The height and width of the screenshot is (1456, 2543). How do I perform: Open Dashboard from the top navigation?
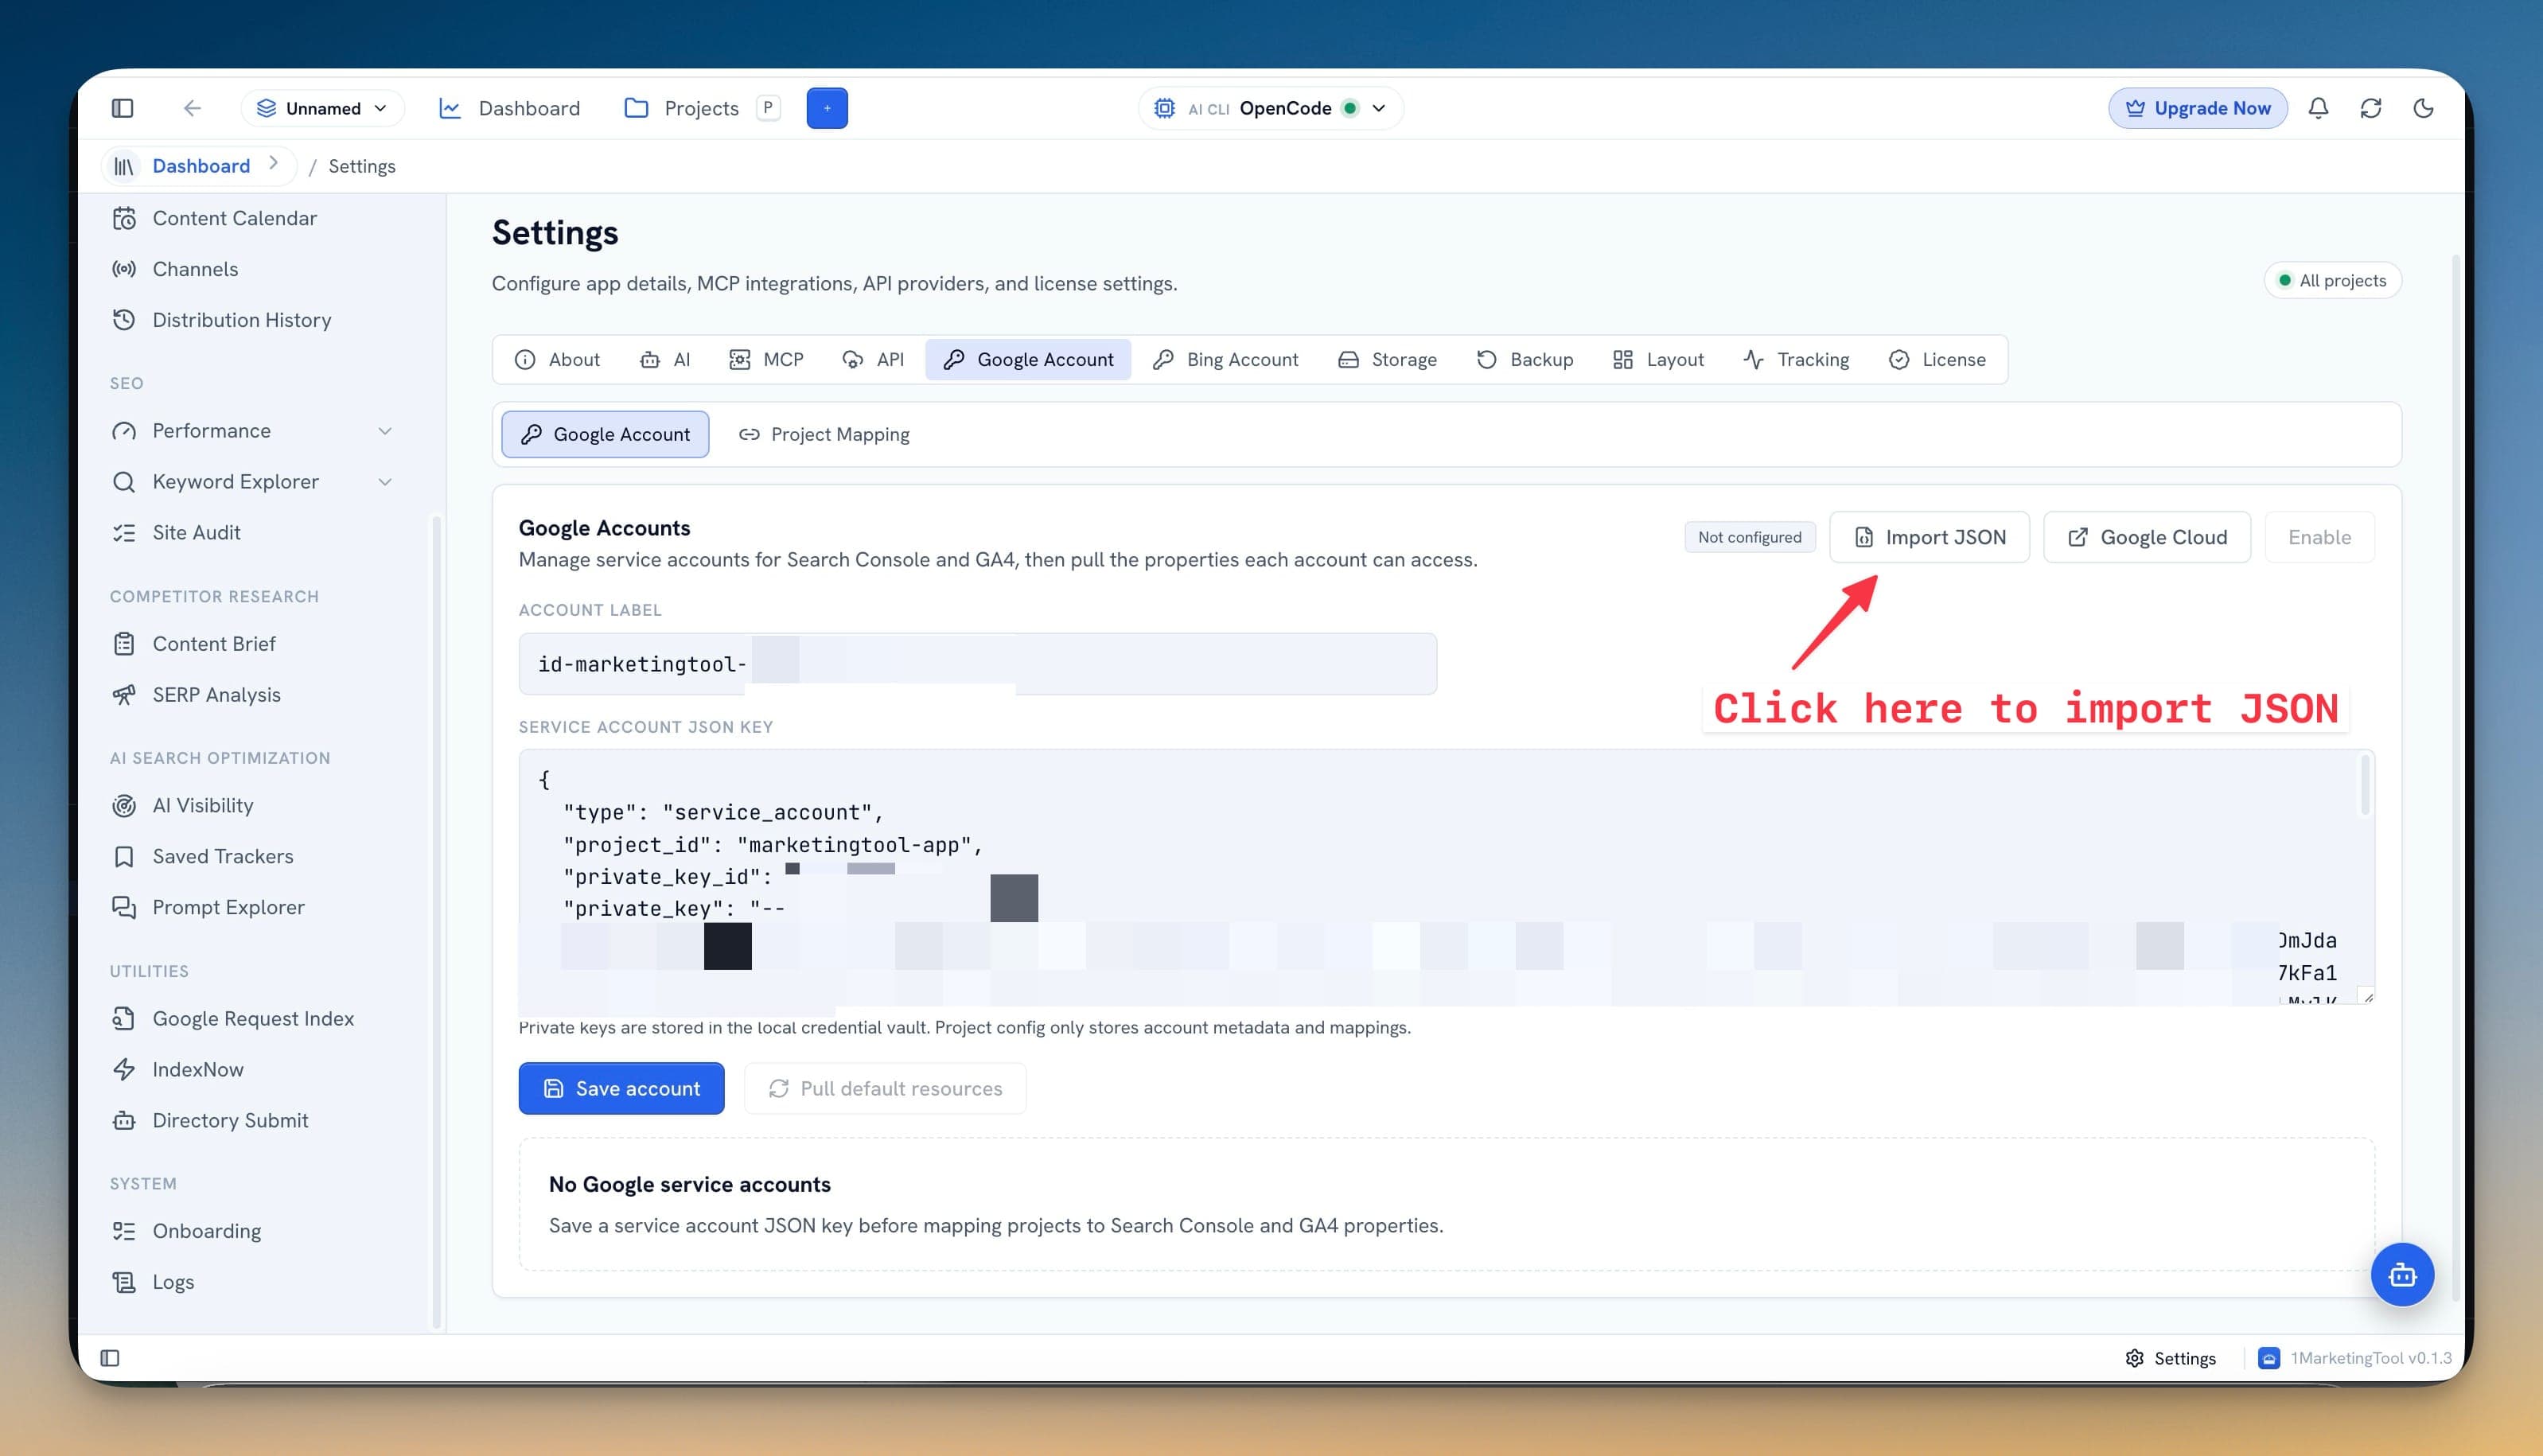tap(510, 108)
